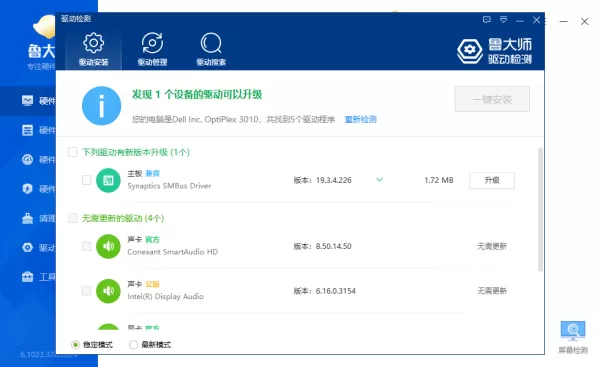
Task: Click the 主板 motherboard driver icon
Action: [x=108, y=180]
